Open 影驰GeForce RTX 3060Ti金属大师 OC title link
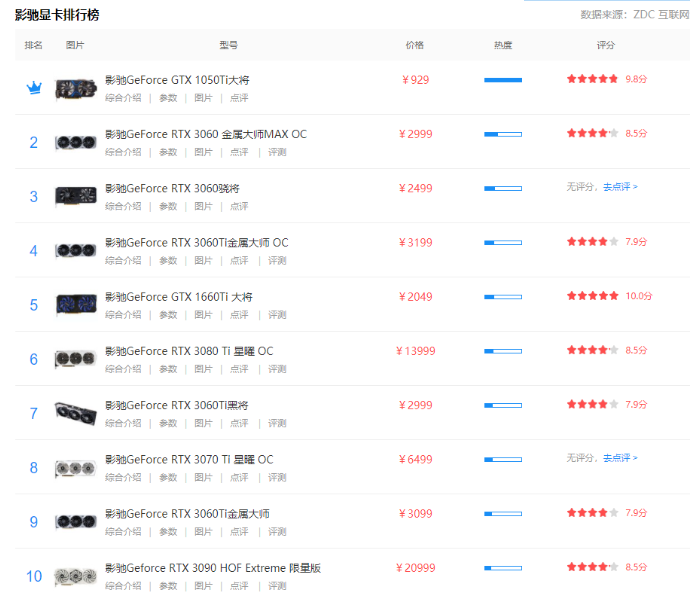695x597 pixels. pos(196,242)
